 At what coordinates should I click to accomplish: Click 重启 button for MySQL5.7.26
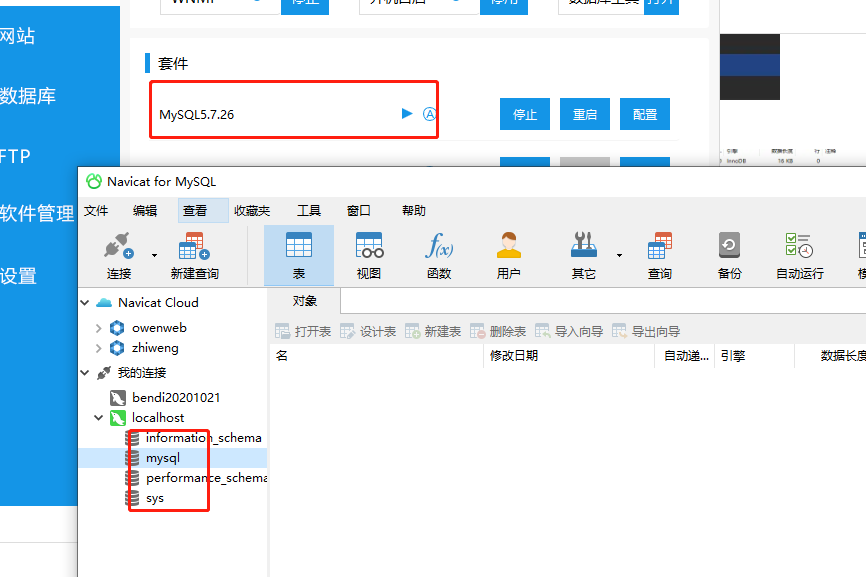point(585,114)
